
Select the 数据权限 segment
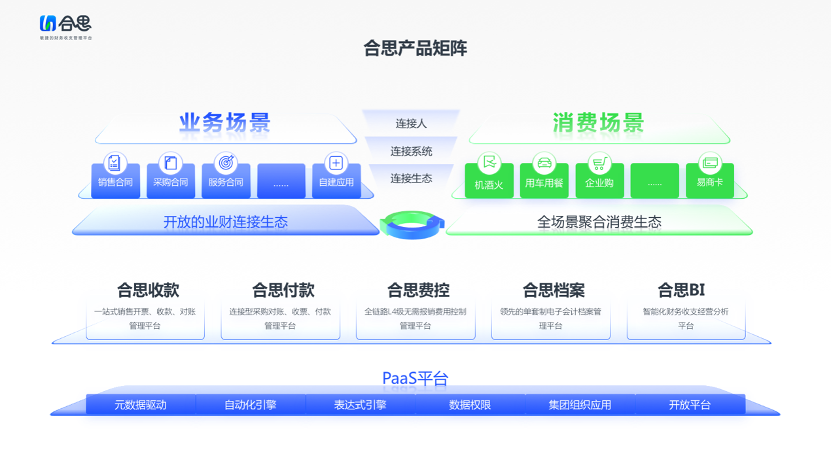click(x=470, y=405)
